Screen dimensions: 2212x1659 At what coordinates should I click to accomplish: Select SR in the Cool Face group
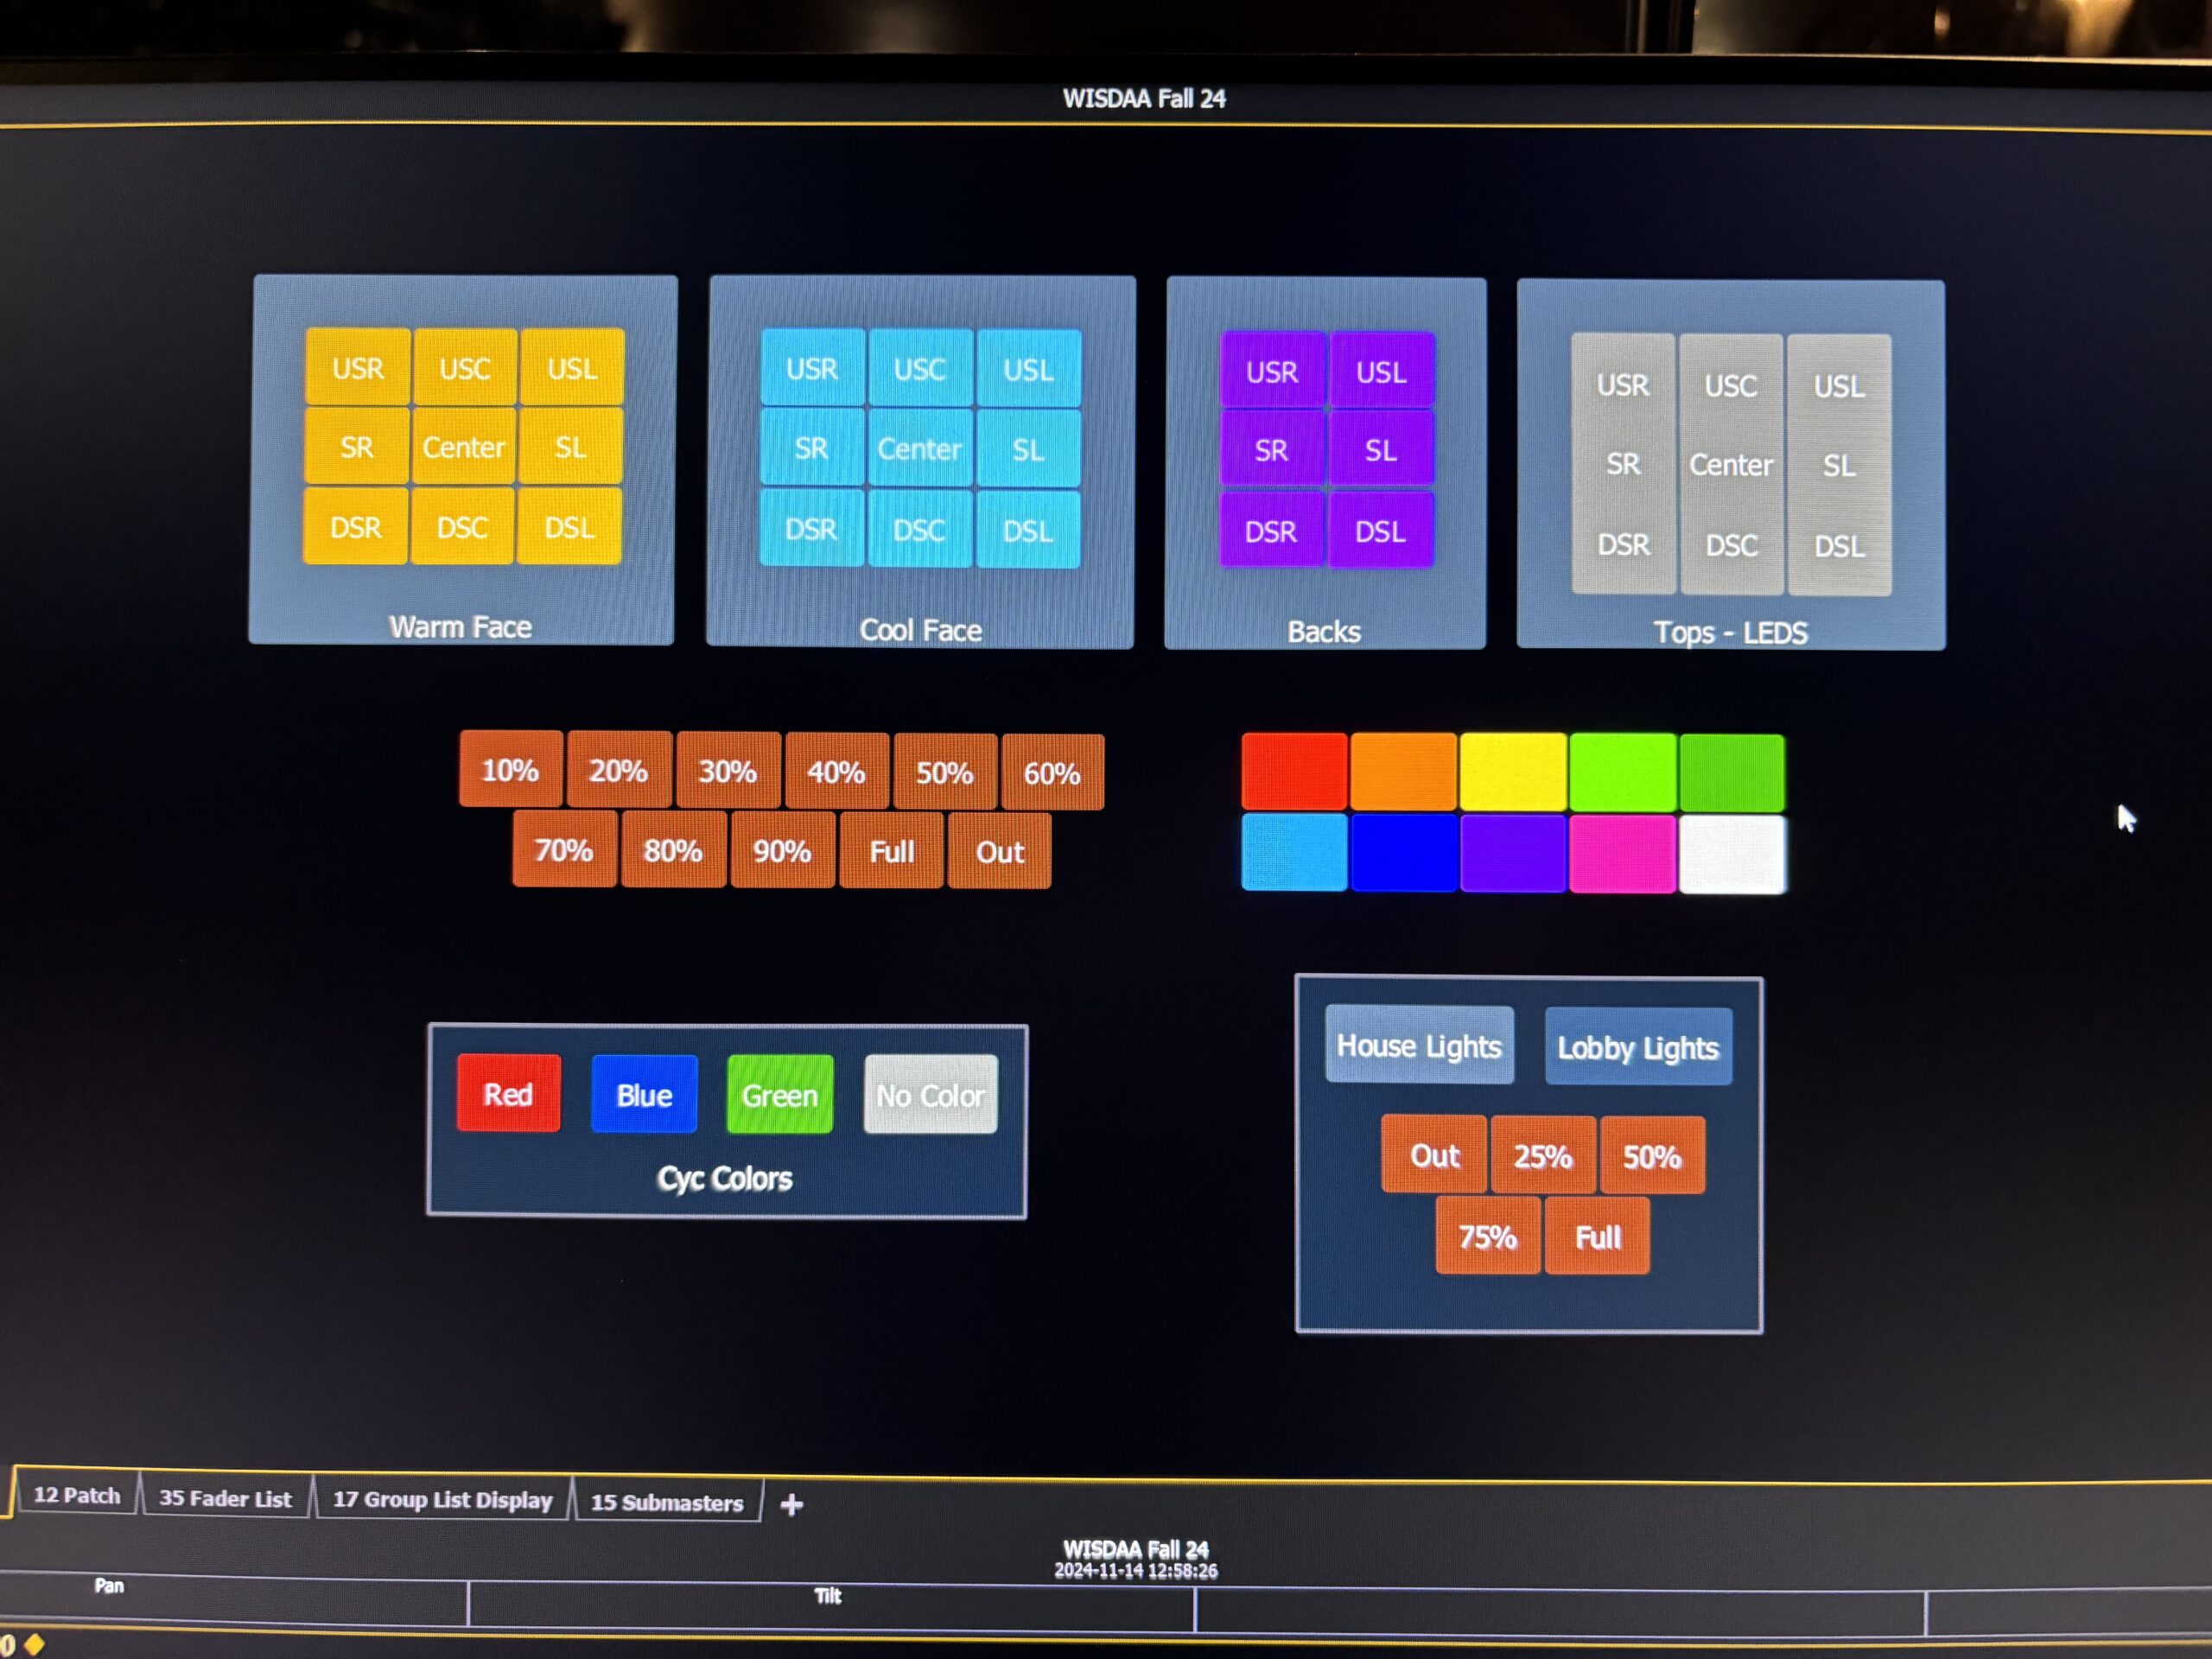[811, 448]
